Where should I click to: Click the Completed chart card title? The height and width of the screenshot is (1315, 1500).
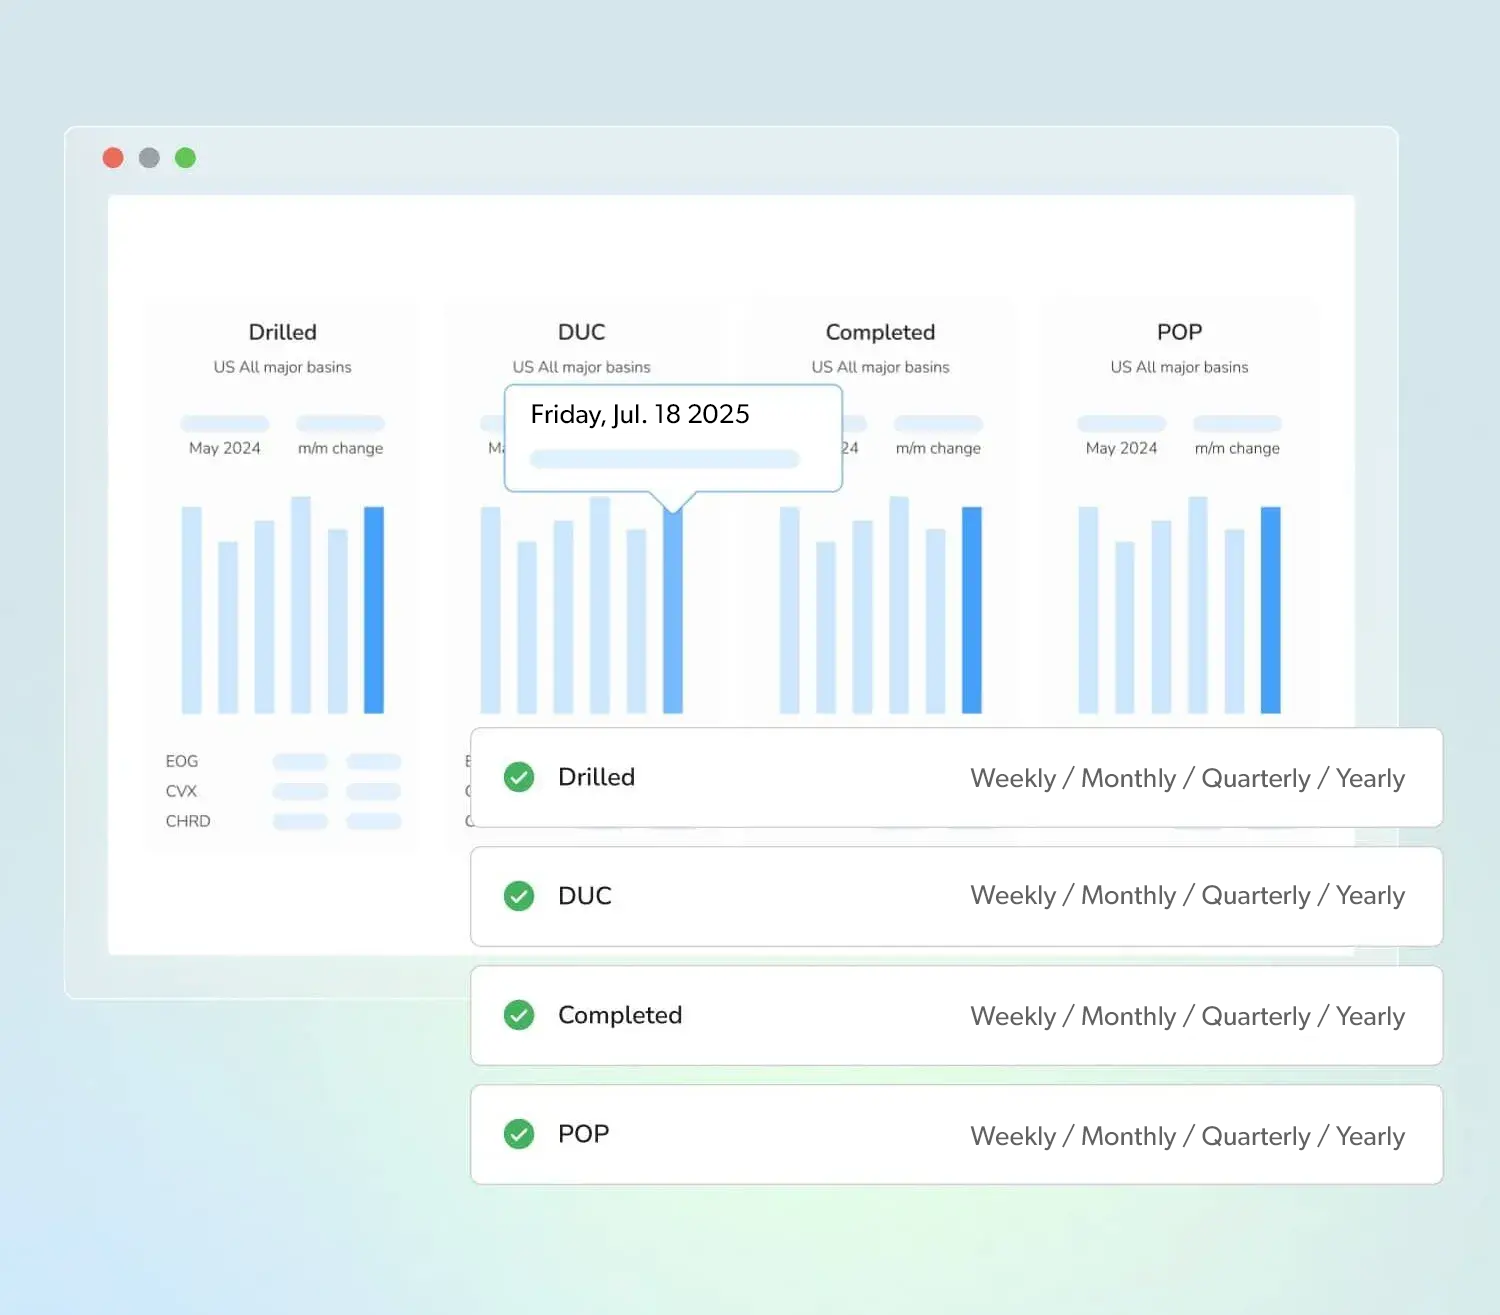tap(881, 332)
